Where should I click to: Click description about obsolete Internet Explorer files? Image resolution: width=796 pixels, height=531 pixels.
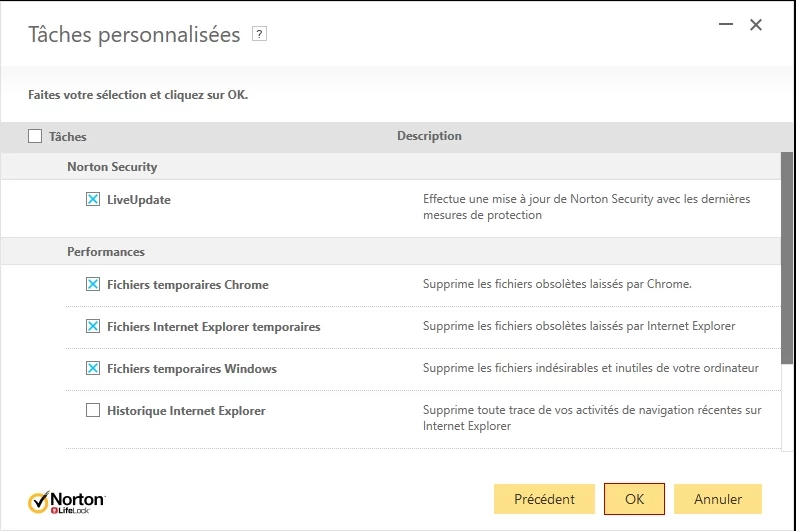(579, 326)
